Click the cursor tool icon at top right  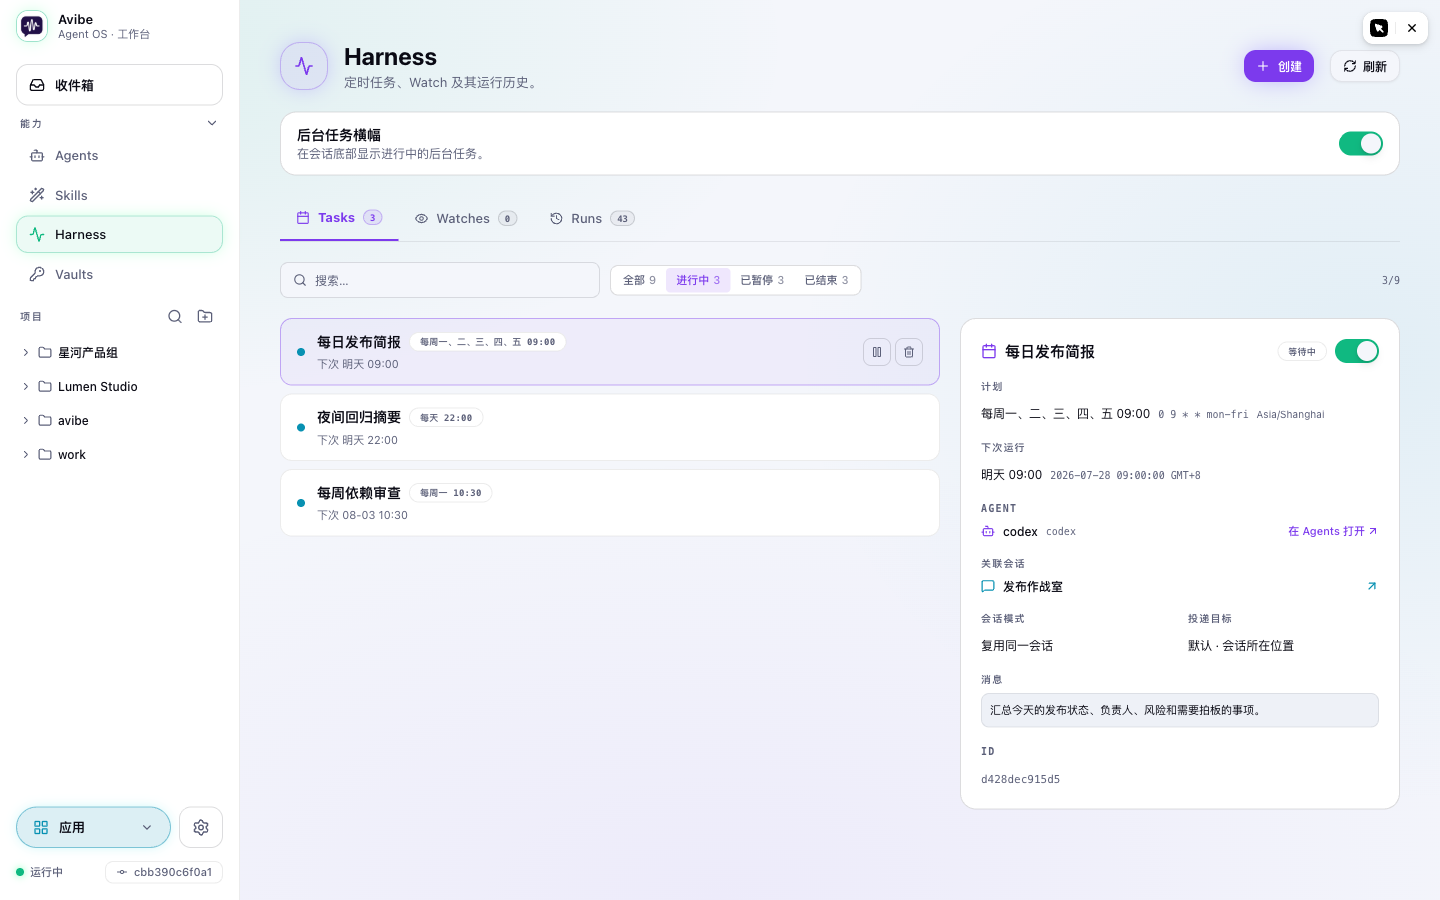[1379, 28]
